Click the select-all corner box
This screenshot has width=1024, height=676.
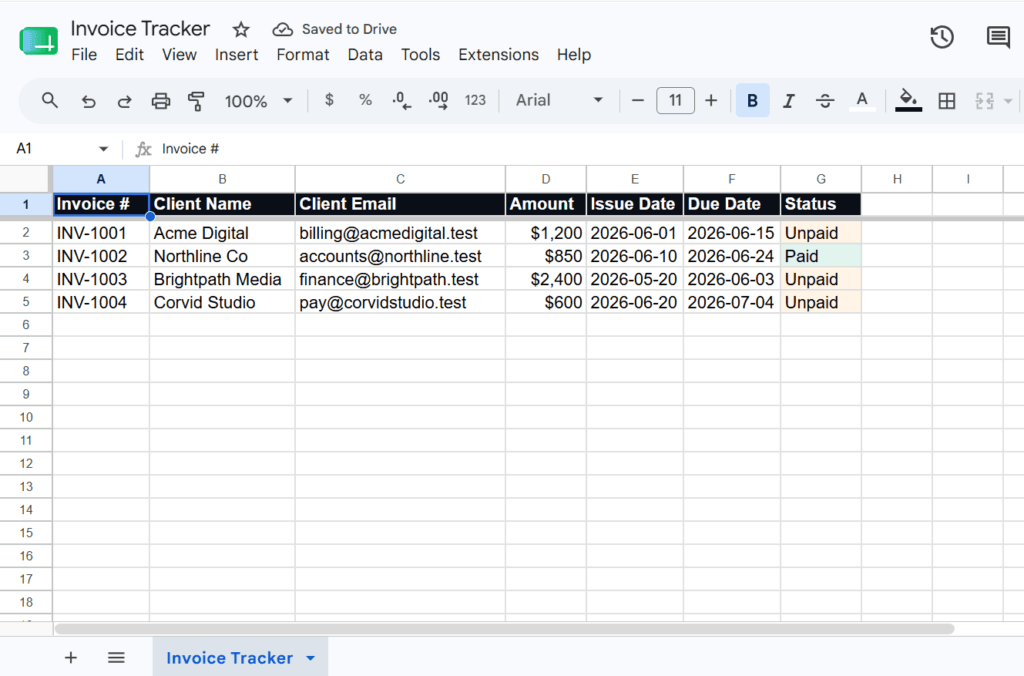coord(25,179)
